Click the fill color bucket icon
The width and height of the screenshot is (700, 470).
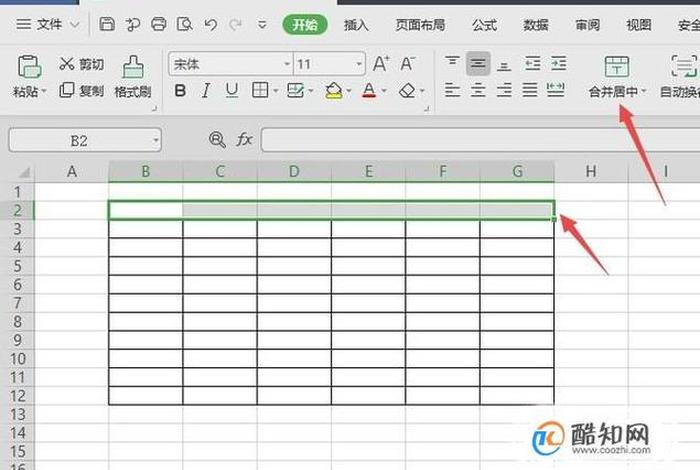click(x=333, y=91)
